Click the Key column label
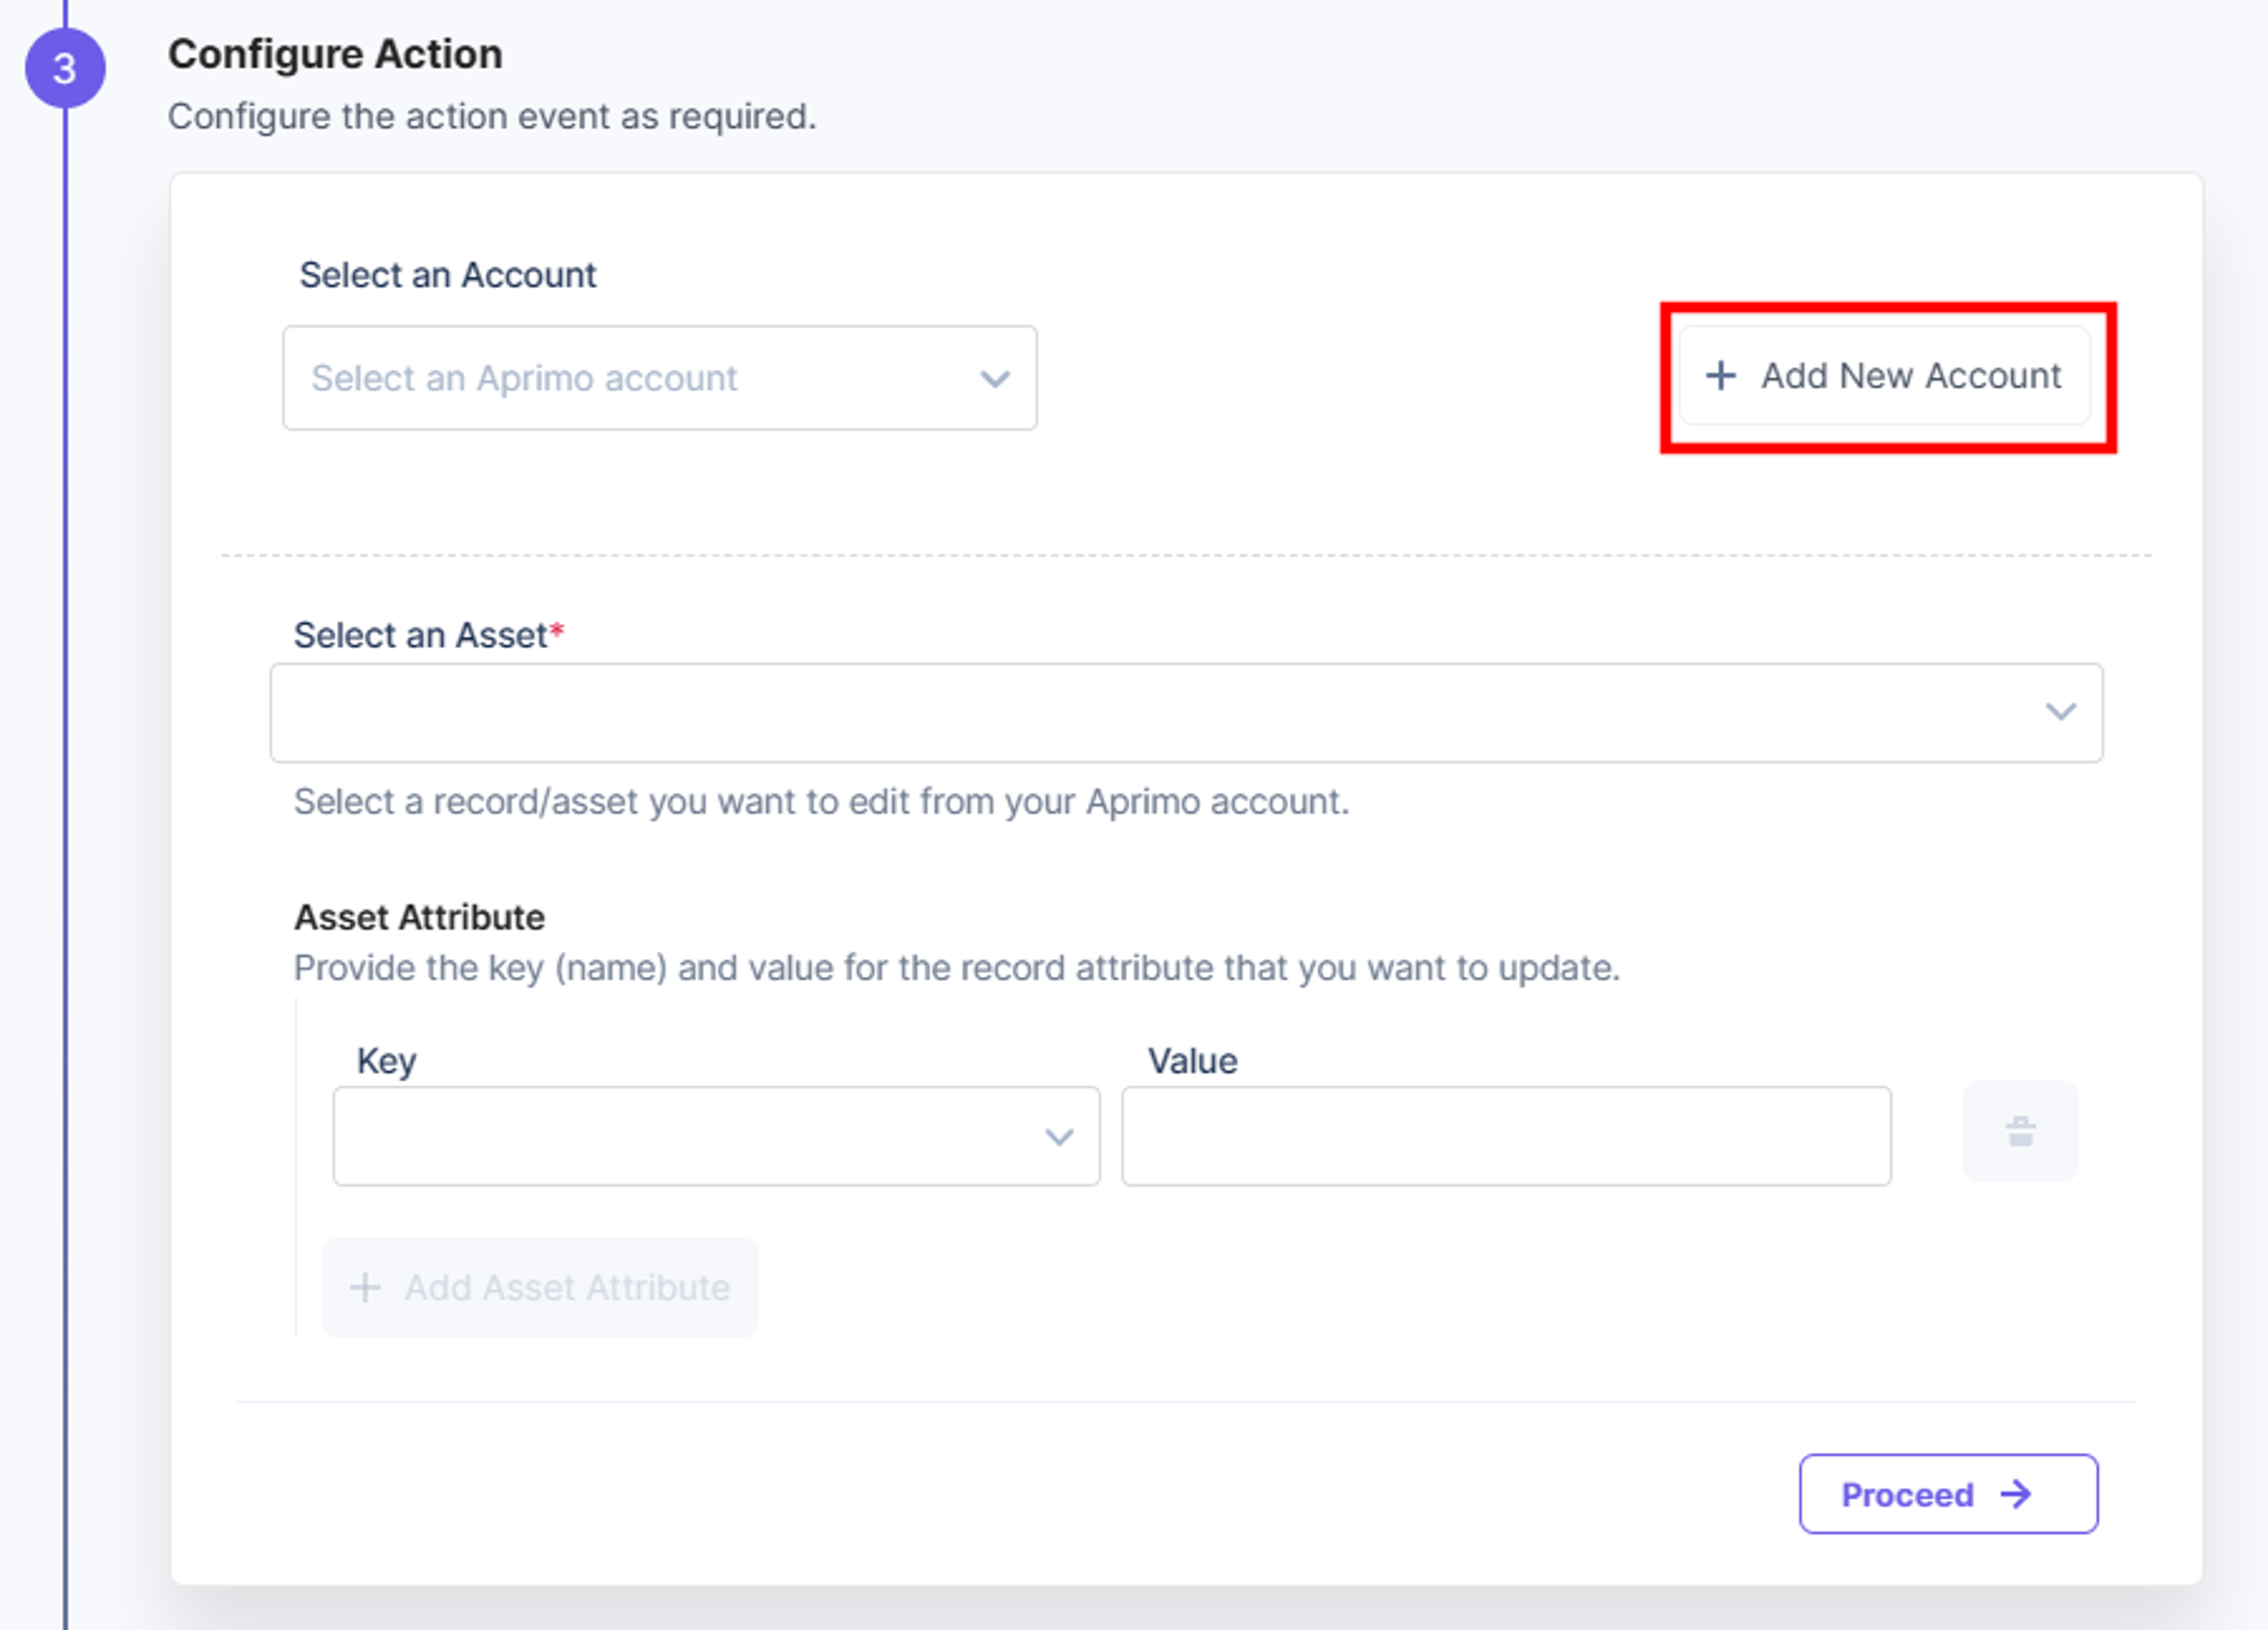2268x1630 pixels. point(386,1061)
